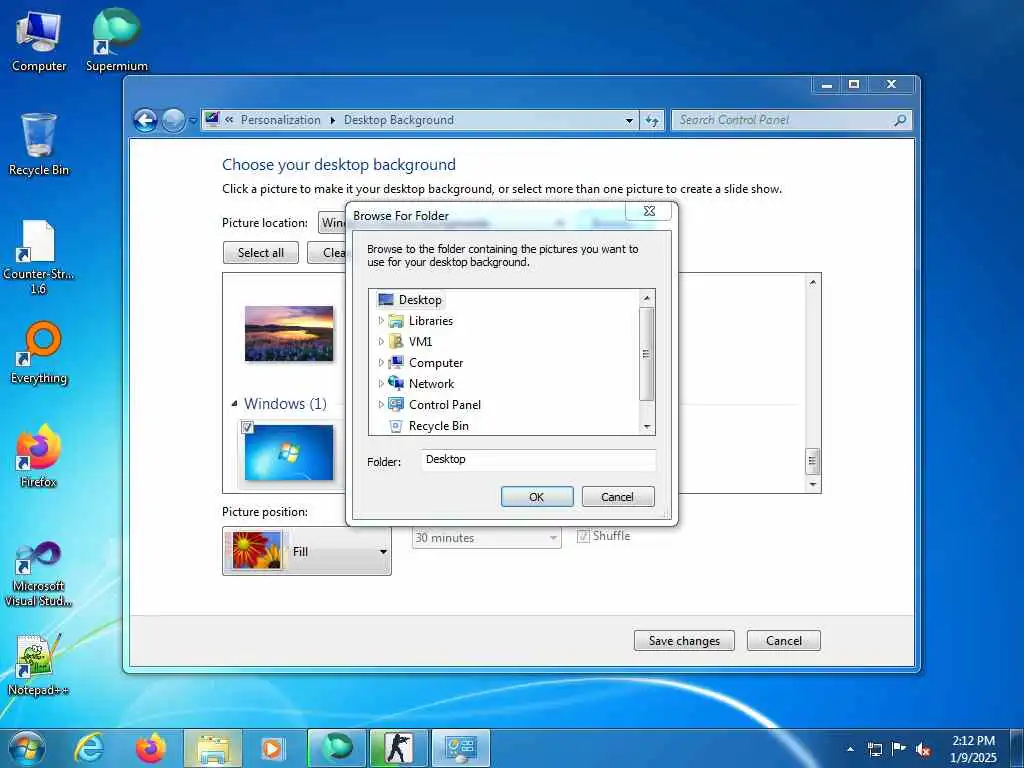Open Windows Explorer from the taskbar
Viewport: 1024px width, 768px height.
[x=213, y=748]
